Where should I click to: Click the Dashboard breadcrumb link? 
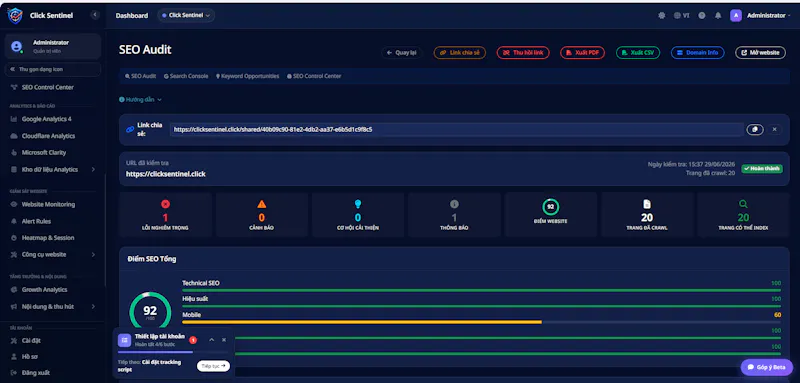click(x=132, y=16)
